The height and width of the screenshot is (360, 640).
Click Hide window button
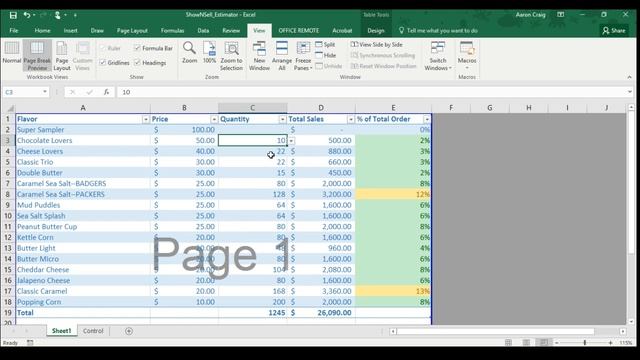(326, 55)
